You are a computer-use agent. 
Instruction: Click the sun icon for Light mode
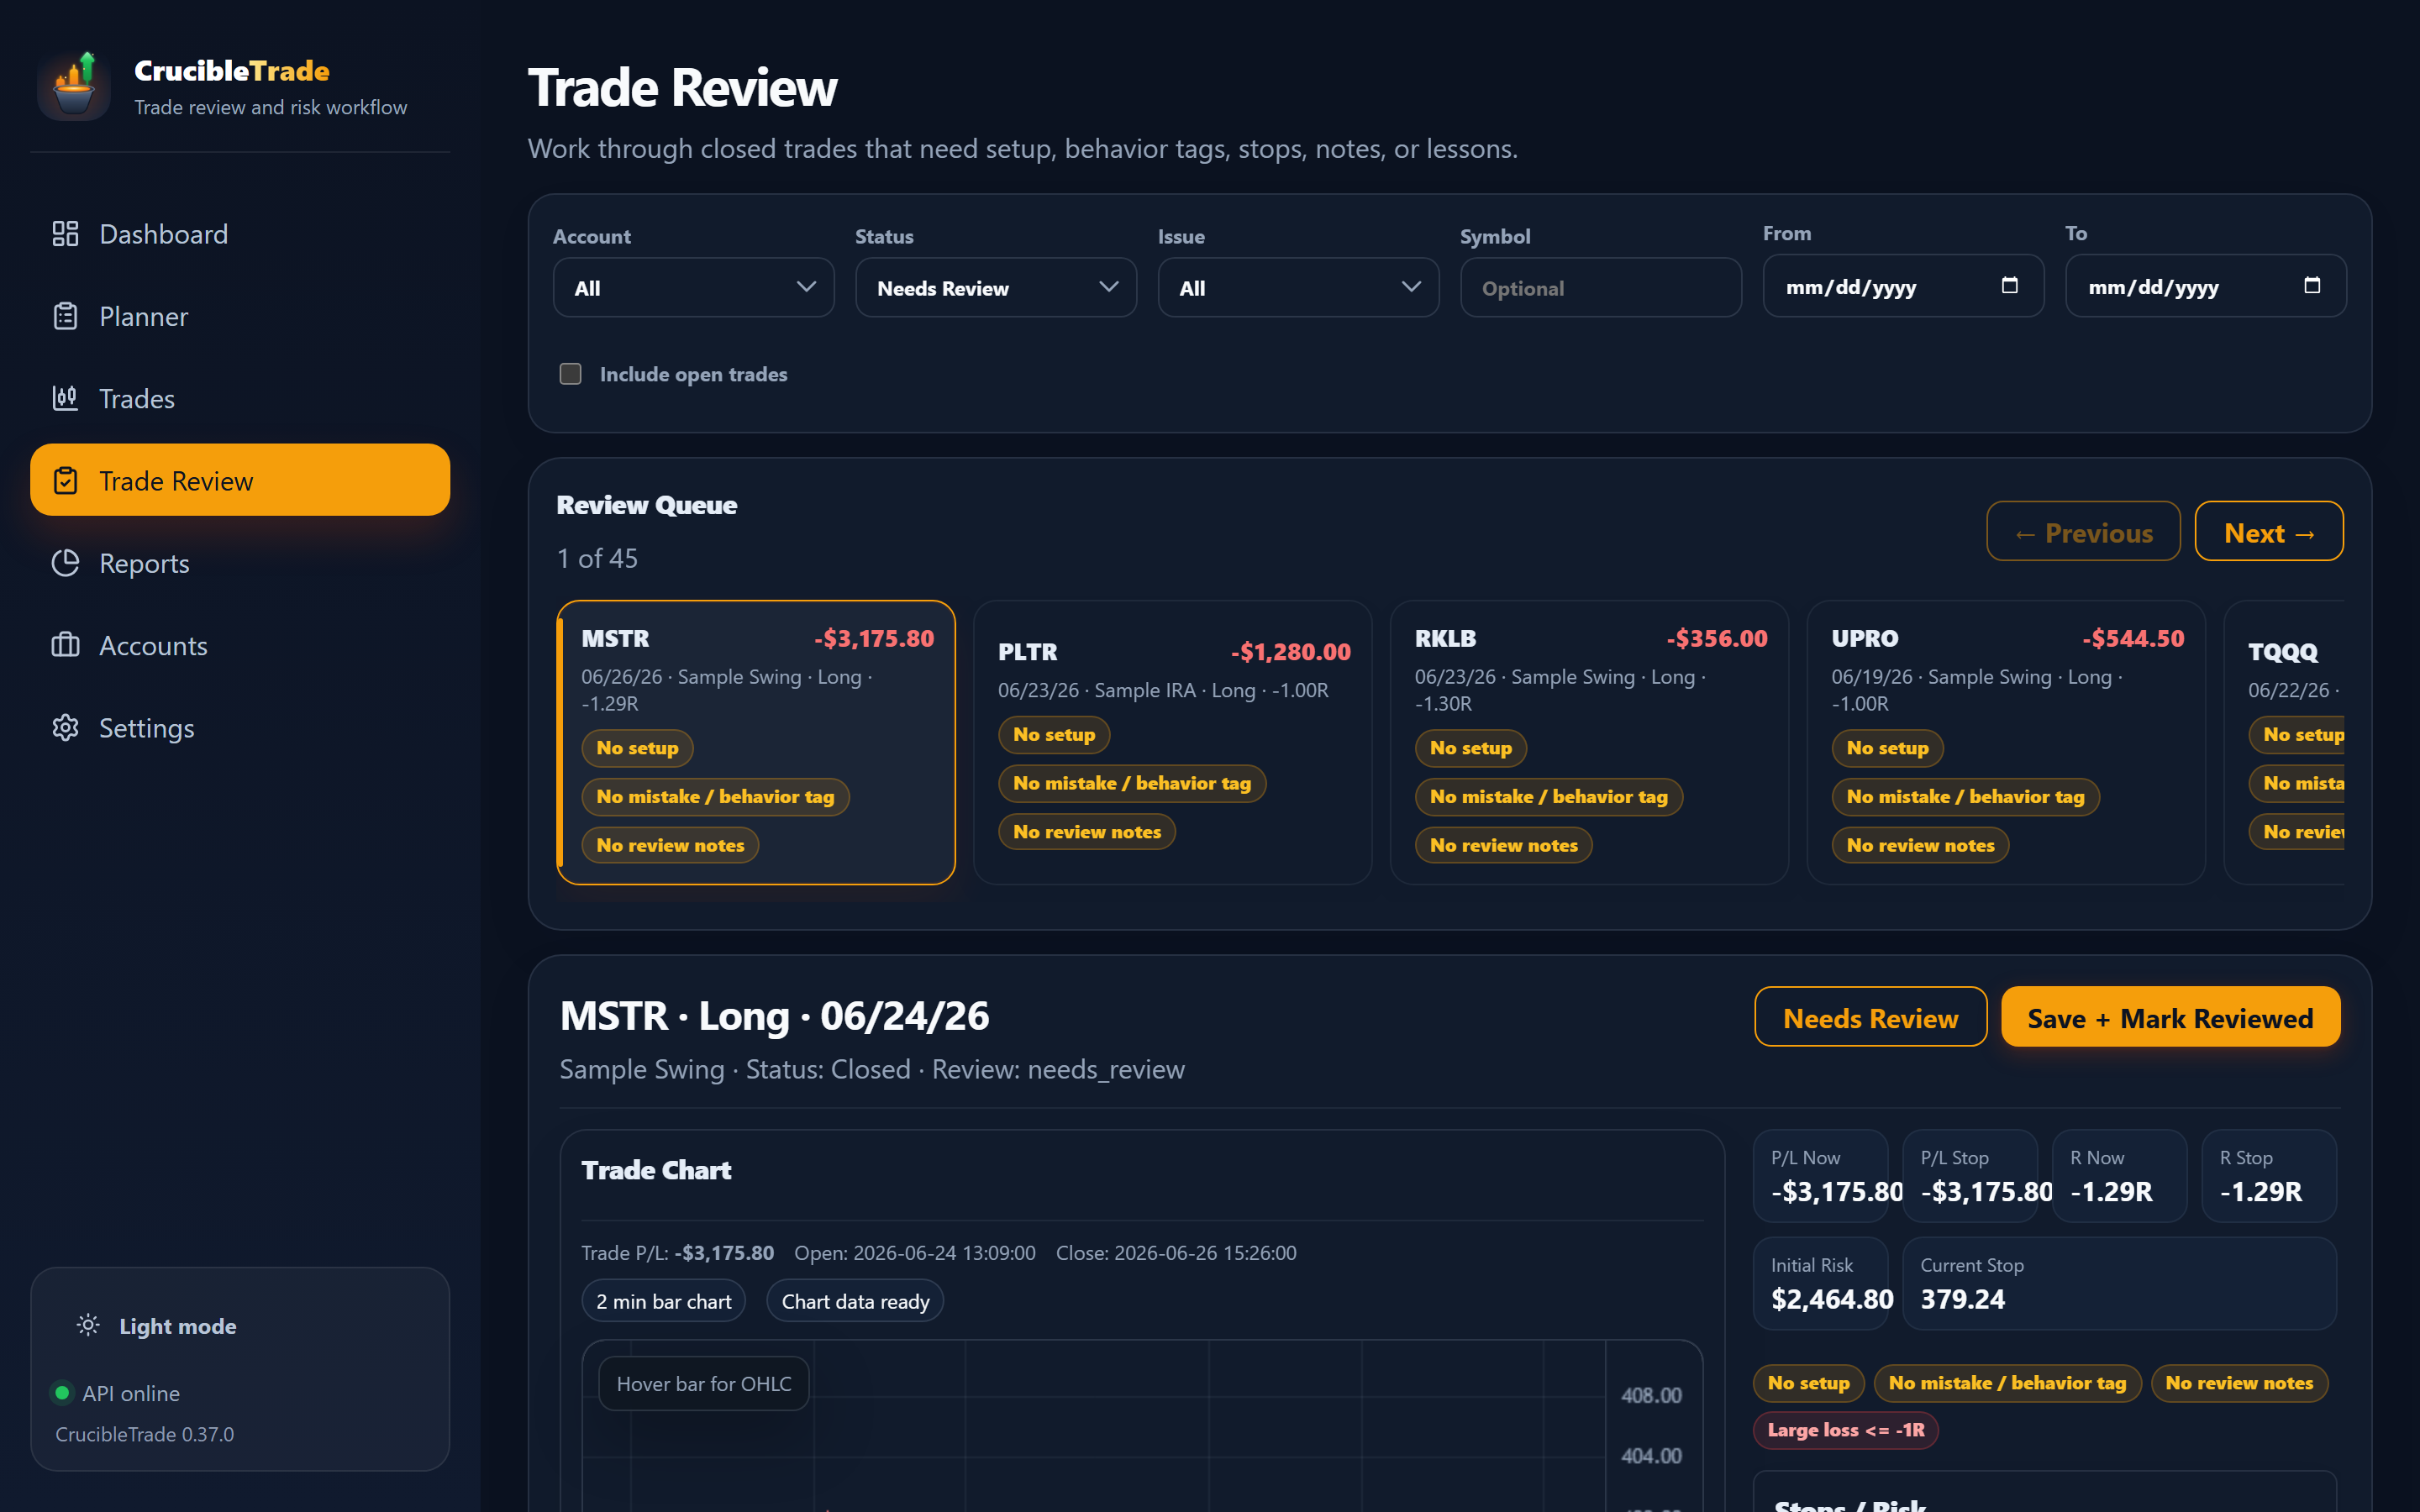pos(88,1325)
